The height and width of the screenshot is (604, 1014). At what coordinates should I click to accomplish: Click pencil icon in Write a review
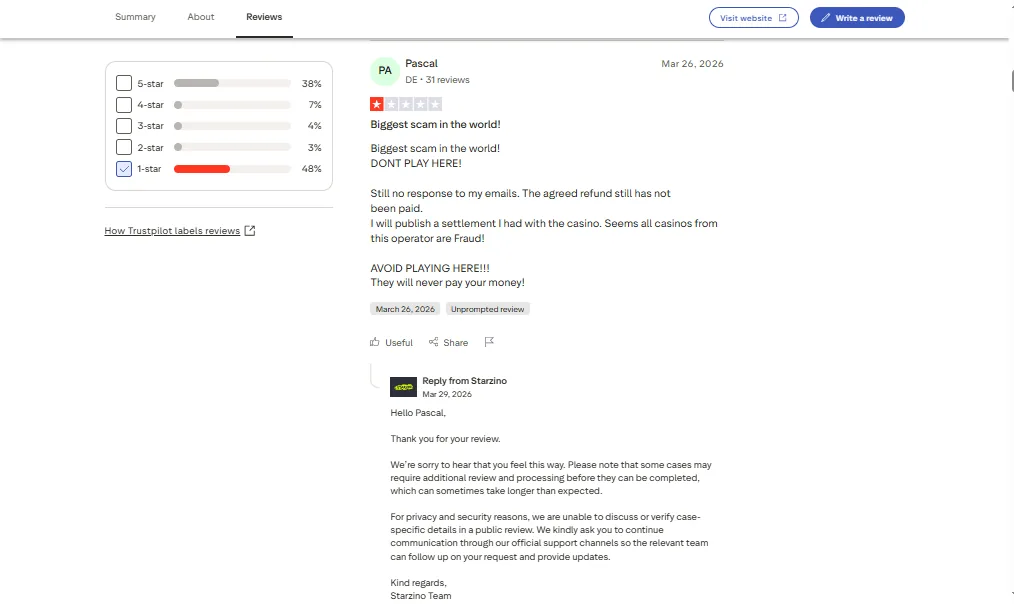click(x=825, y=17)
